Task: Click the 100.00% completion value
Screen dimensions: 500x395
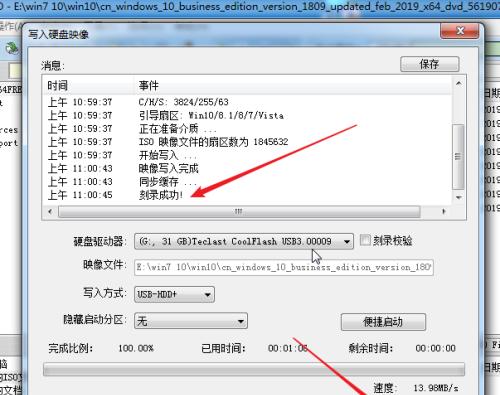Action: [x=136, y=348]
